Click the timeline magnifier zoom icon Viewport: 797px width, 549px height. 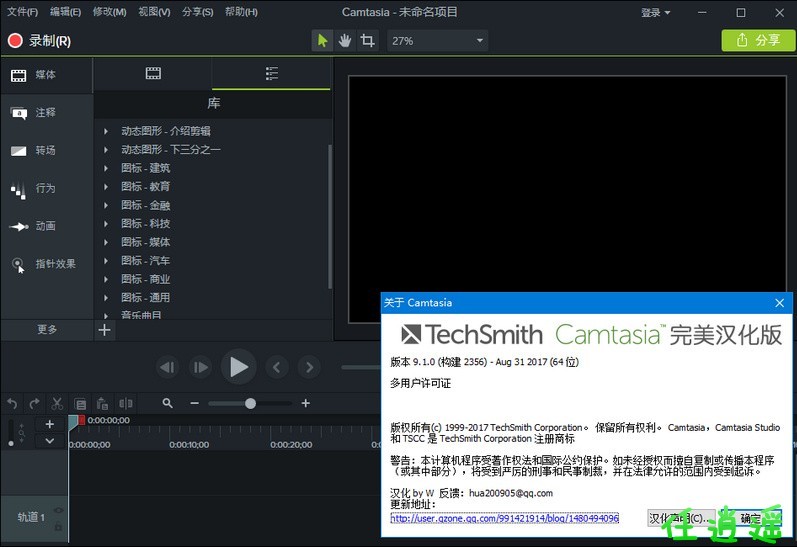pyautogui.click(x=167, y=404)
